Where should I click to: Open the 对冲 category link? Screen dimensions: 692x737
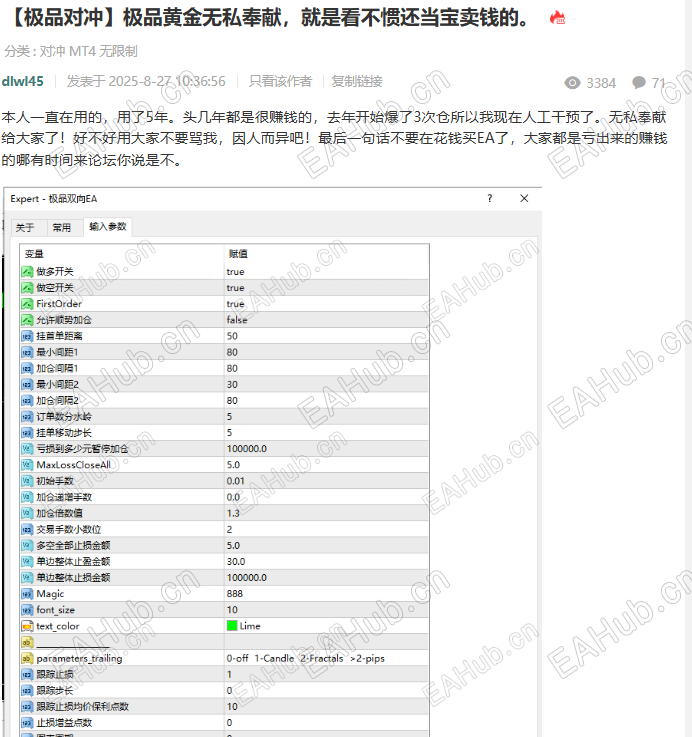[x=53, y=51]
